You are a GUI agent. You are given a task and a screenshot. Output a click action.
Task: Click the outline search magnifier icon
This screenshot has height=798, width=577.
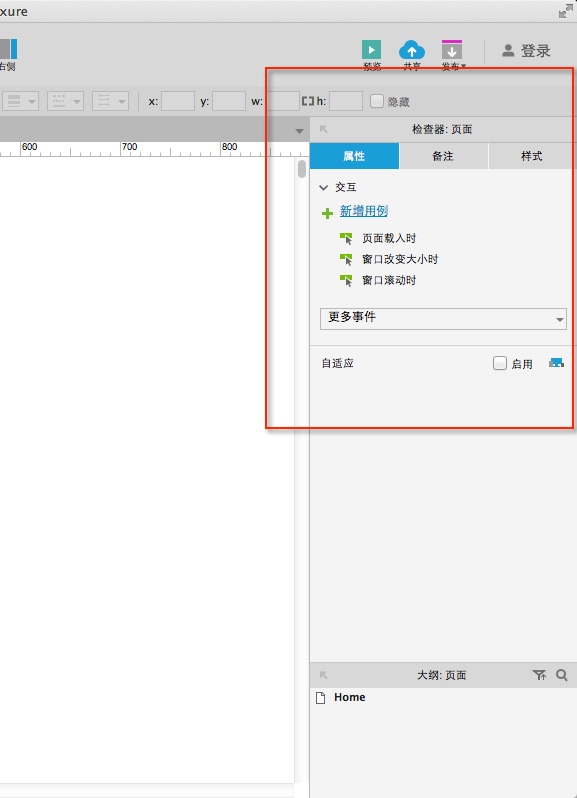click(561, 675)
